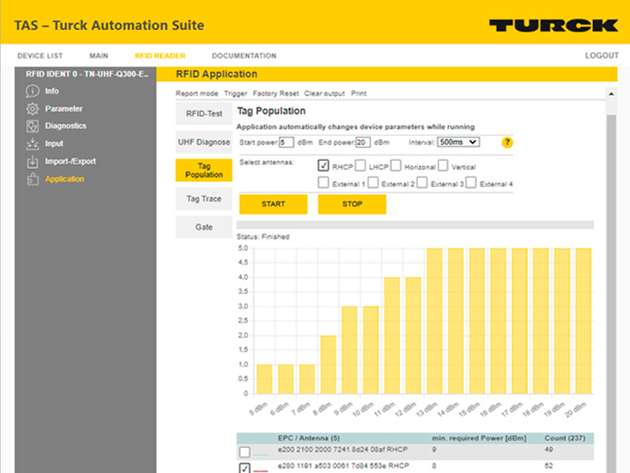Uncheck the e280 1191 tag row checkbox
630x473 pixels.
245,468
